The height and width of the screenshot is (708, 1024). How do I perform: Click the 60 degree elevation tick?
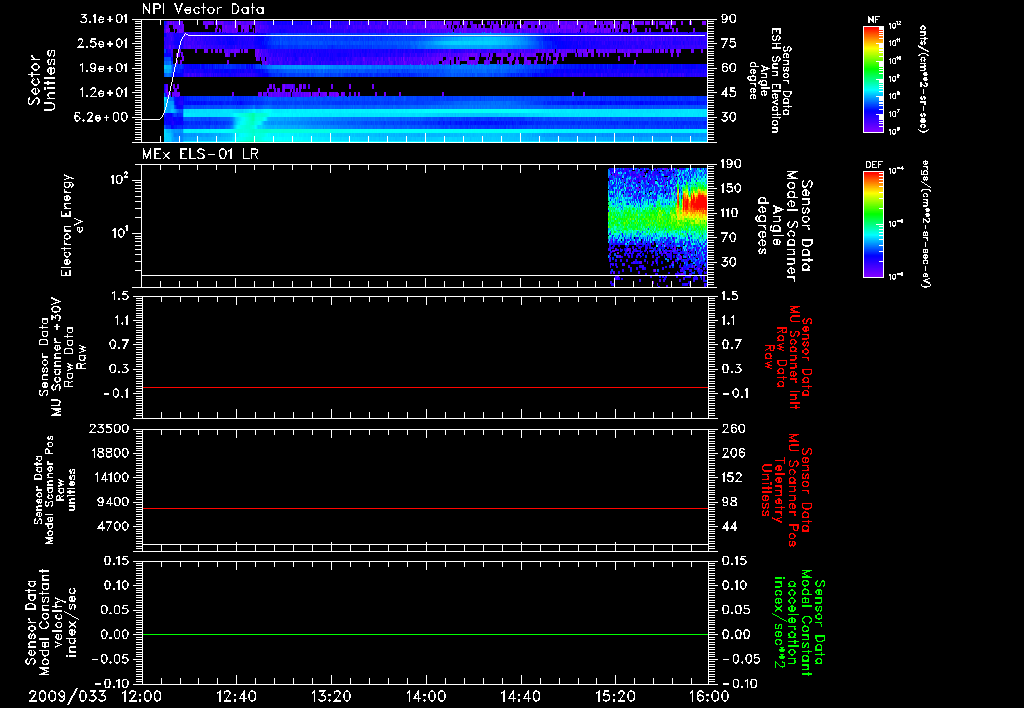[729, 68]
